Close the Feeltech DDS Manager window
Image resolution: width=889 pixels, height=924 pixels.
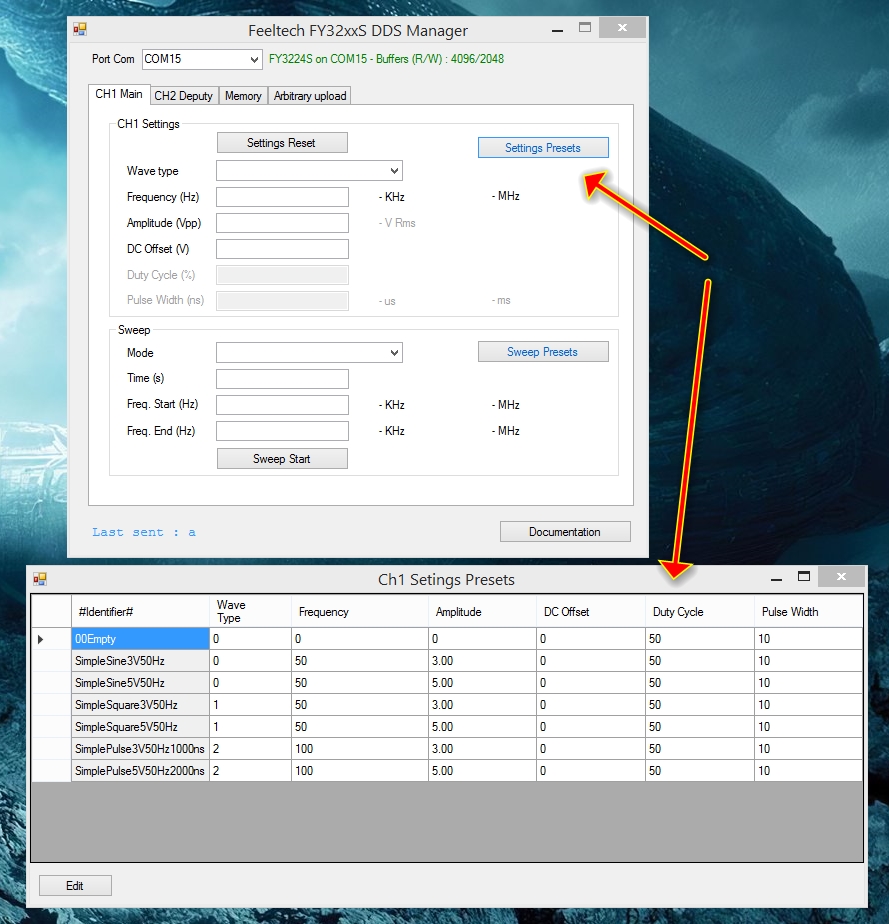622,28
